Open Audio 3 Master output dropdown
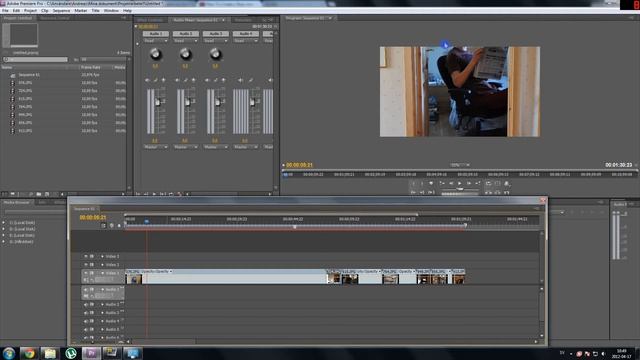Image resolution: width=640 pixels, height=360 pixels. (216, 147)
